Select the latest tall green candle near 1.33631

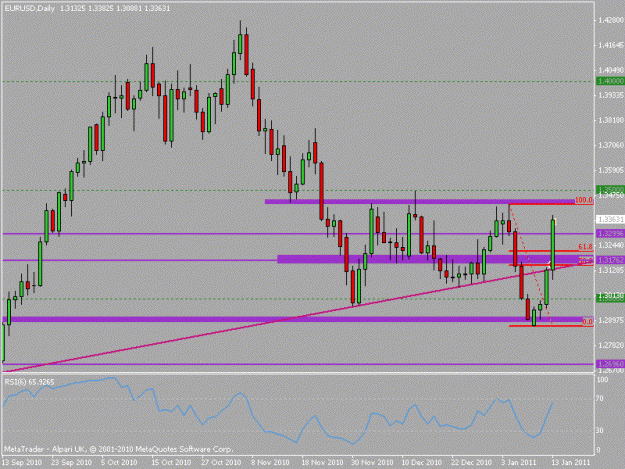553,245
